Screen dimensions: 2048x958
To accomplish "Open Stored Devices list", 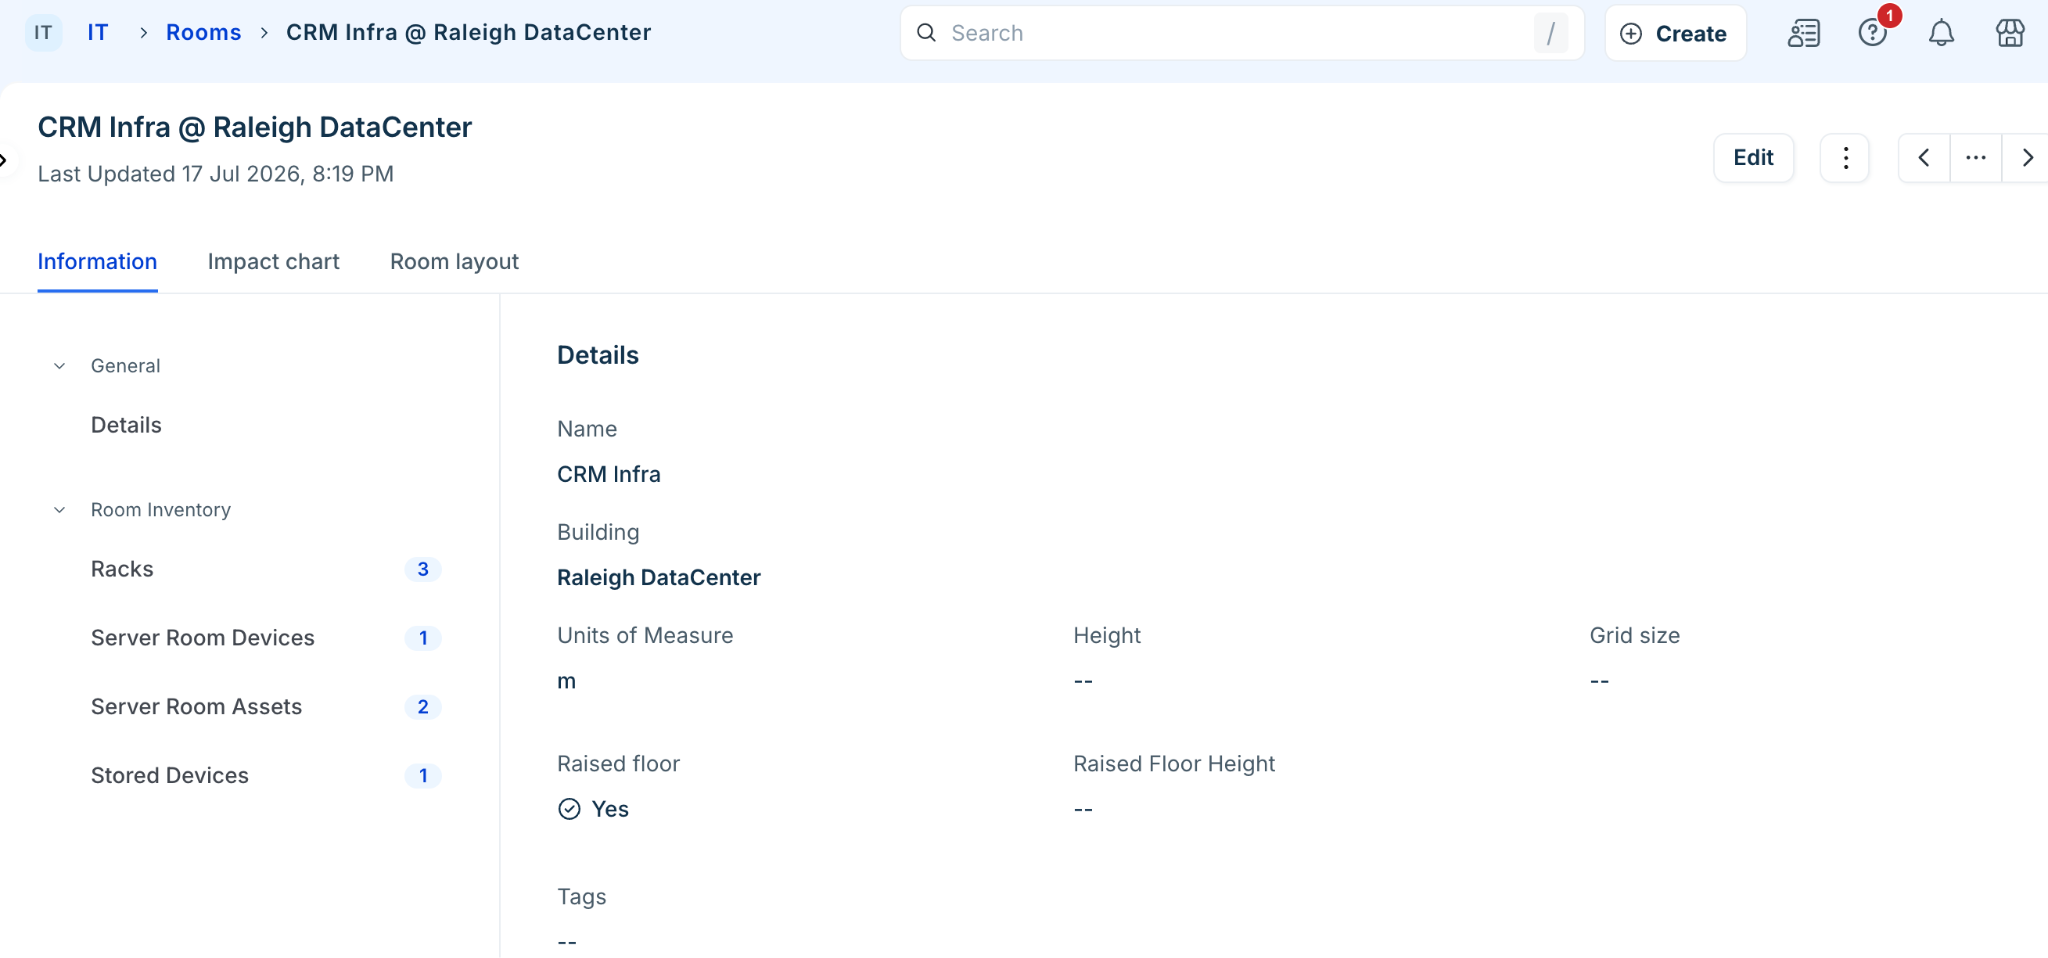I will pos(170,776).
